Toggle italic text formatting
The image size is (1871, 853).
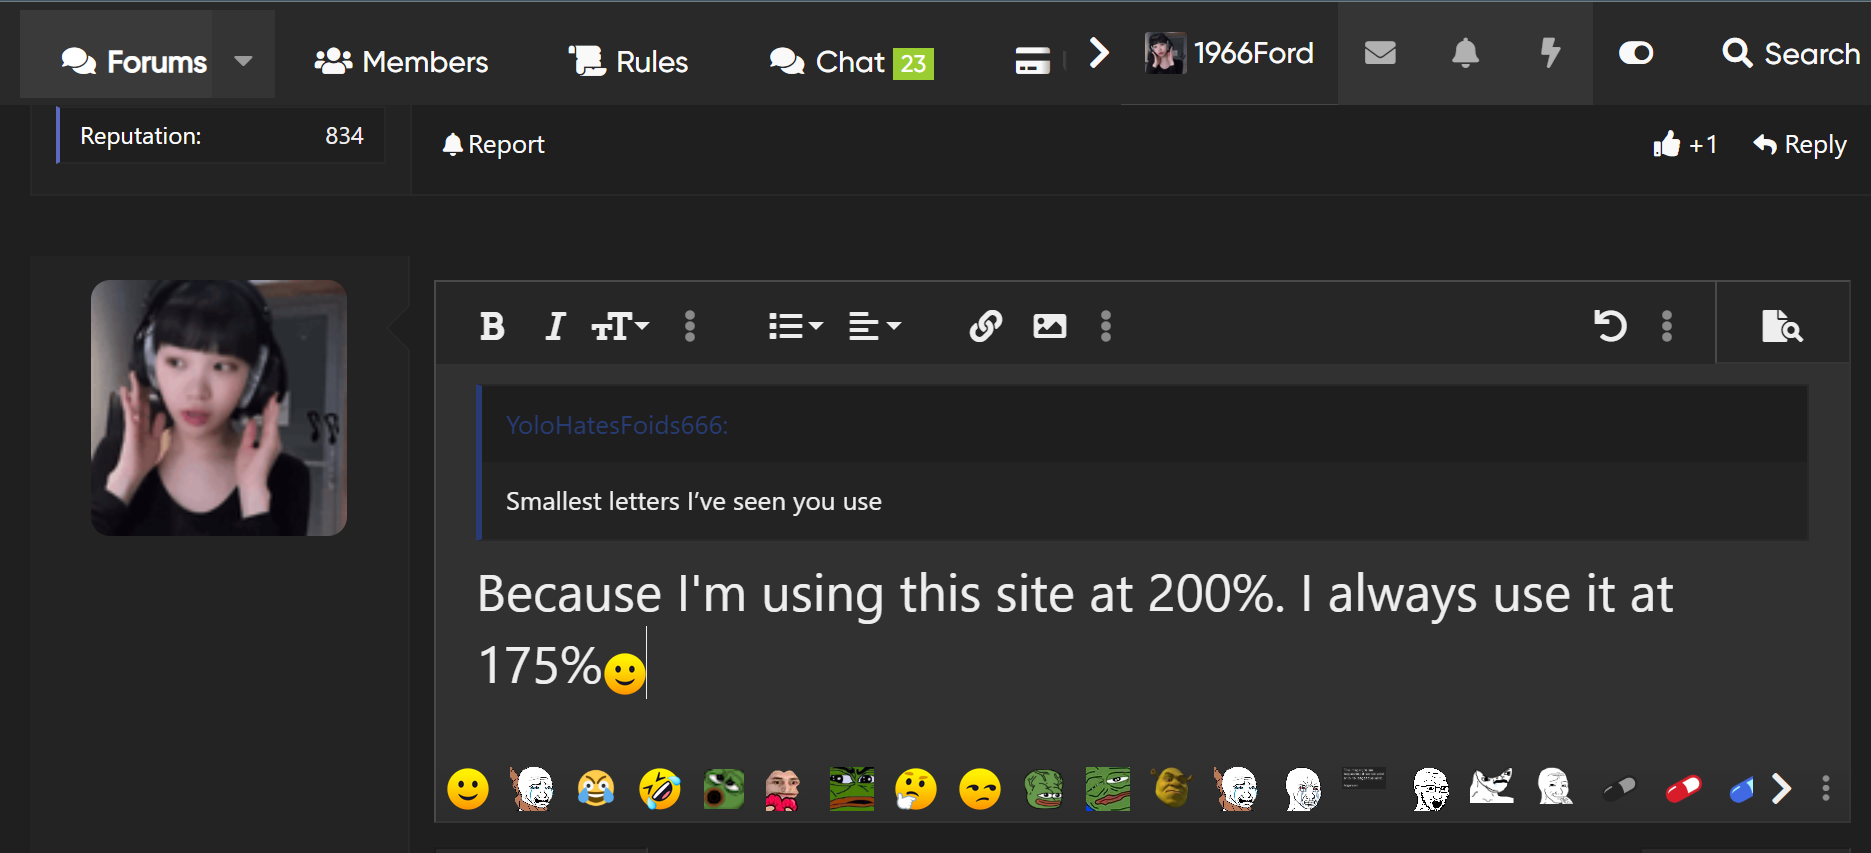point(556,326)
